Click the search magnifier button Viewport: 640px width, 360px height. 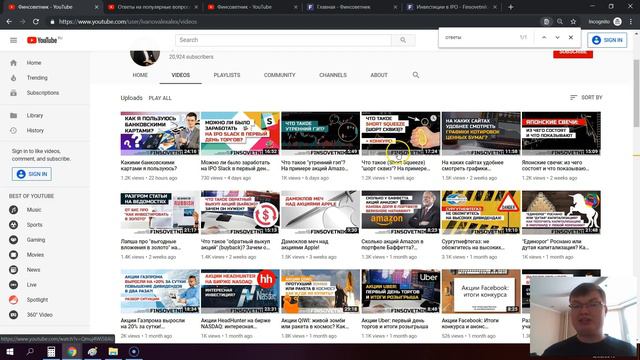(x=403, y=40)
